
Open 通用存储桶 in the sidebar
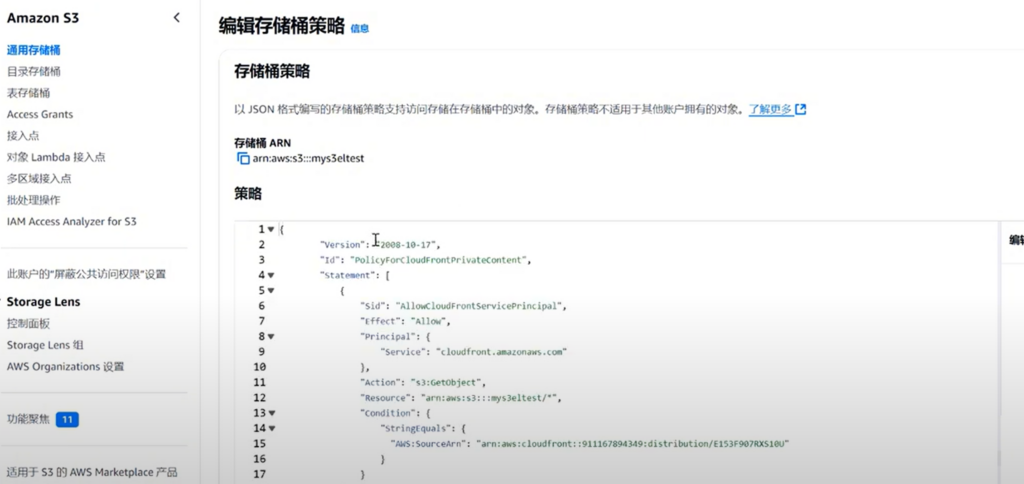(x=33, y=50)
